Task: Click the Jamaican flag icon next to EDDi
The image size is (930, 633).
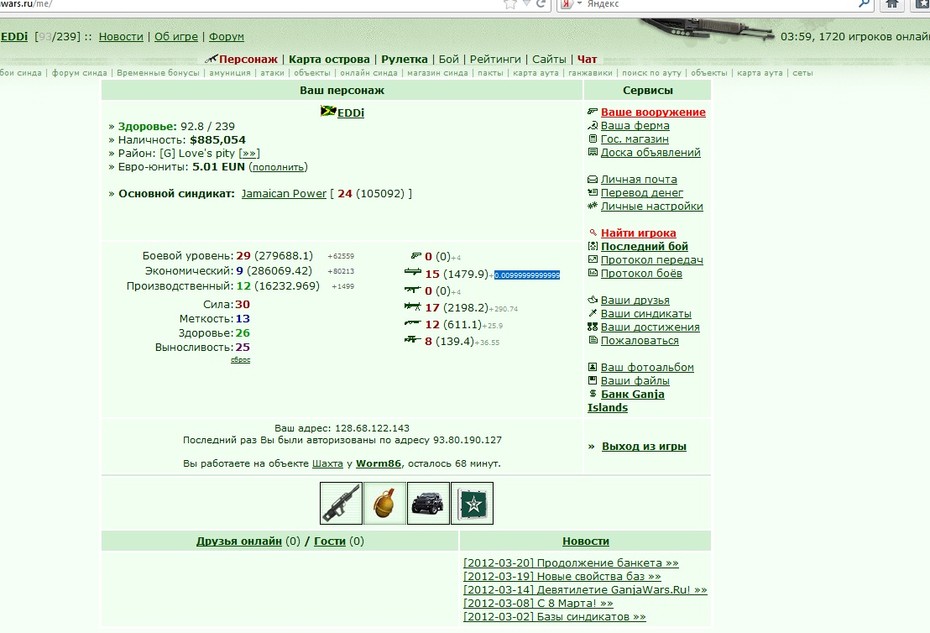Action: click(x=328, y=112)
